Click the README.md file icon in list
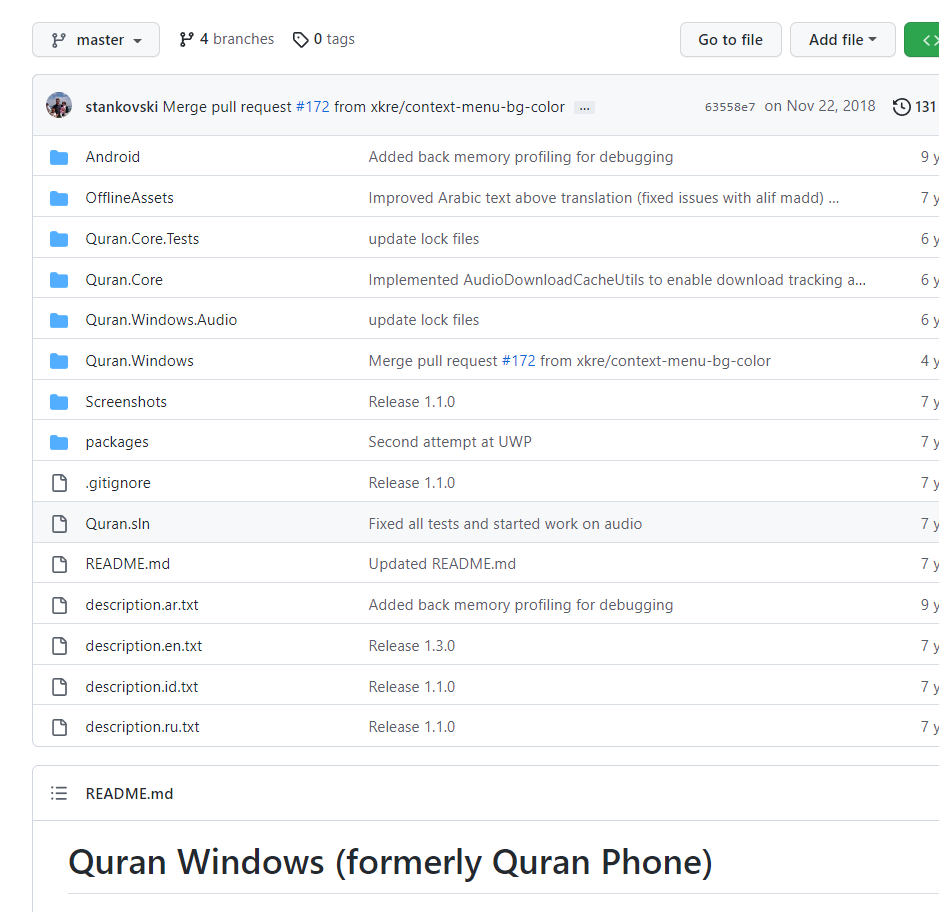The image size is (939, 912). pos(59,564)
